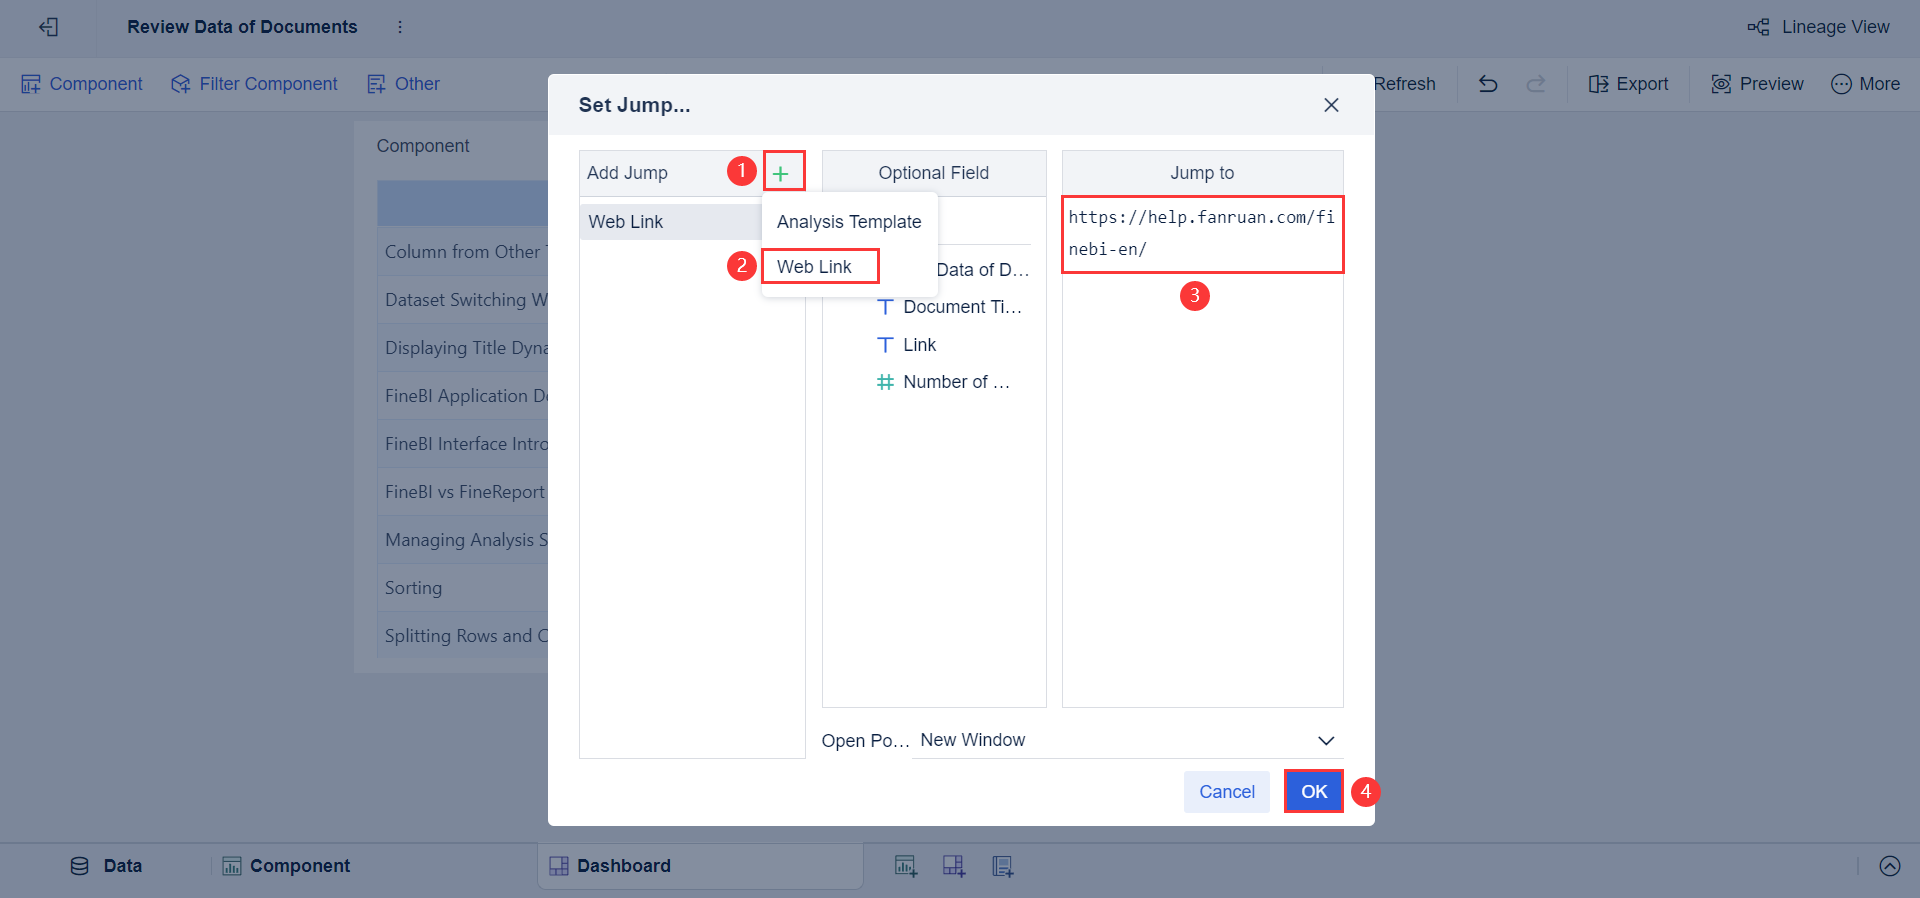Click the add text/other icon in bottom bar
The width and height of the screenshot is (1920, 898).
click(x=1002, y=866)
